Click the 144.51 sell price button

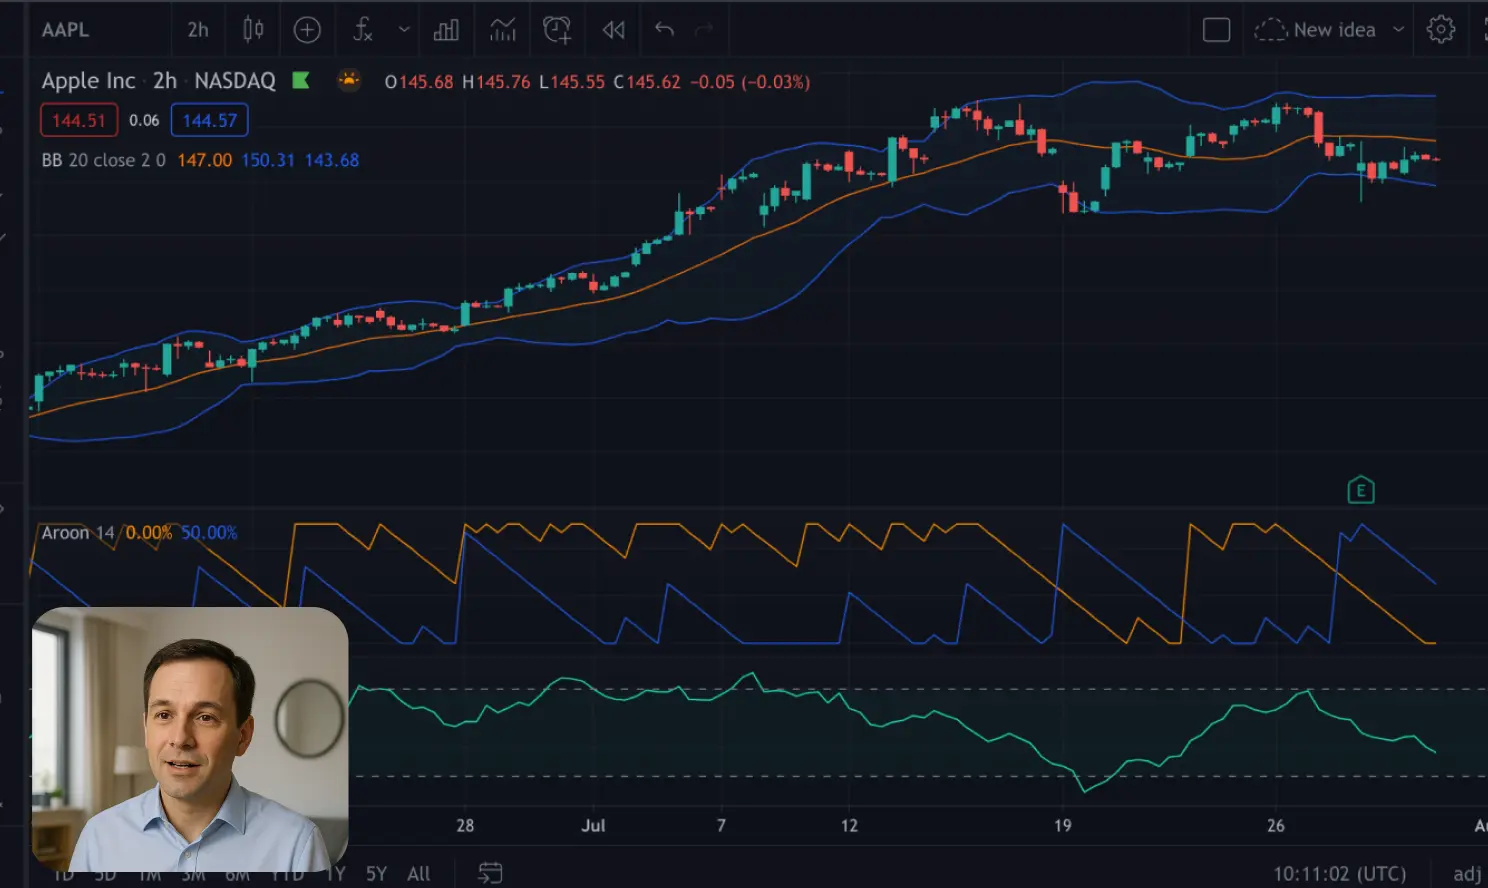point(79,121)
